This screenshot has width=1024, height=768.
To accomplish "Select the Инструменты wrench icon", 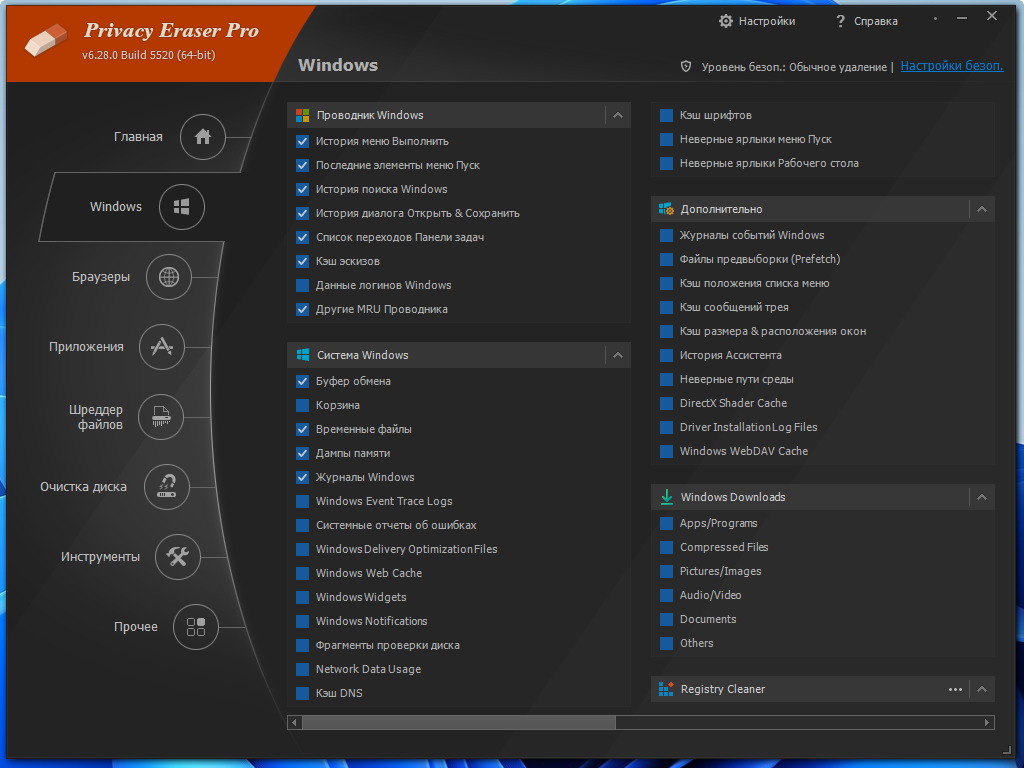I will pyautogui.click(x=178, y=557).
